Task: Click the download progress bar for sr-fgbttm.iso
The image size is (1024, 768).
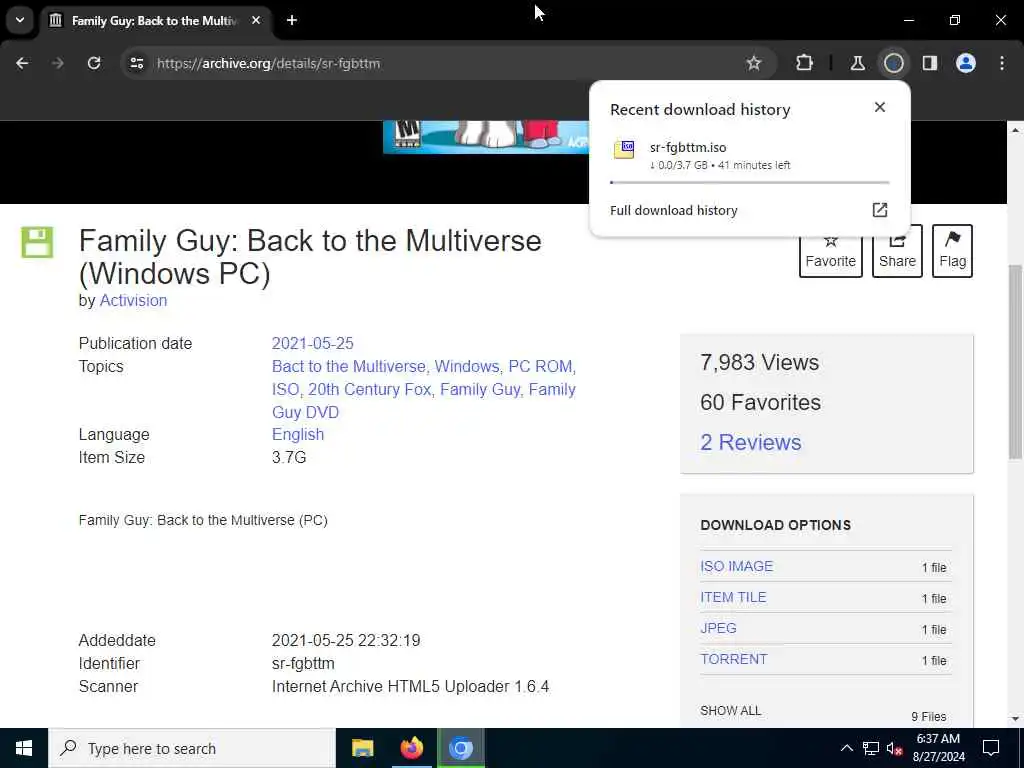Action: (x=749, y=182)
